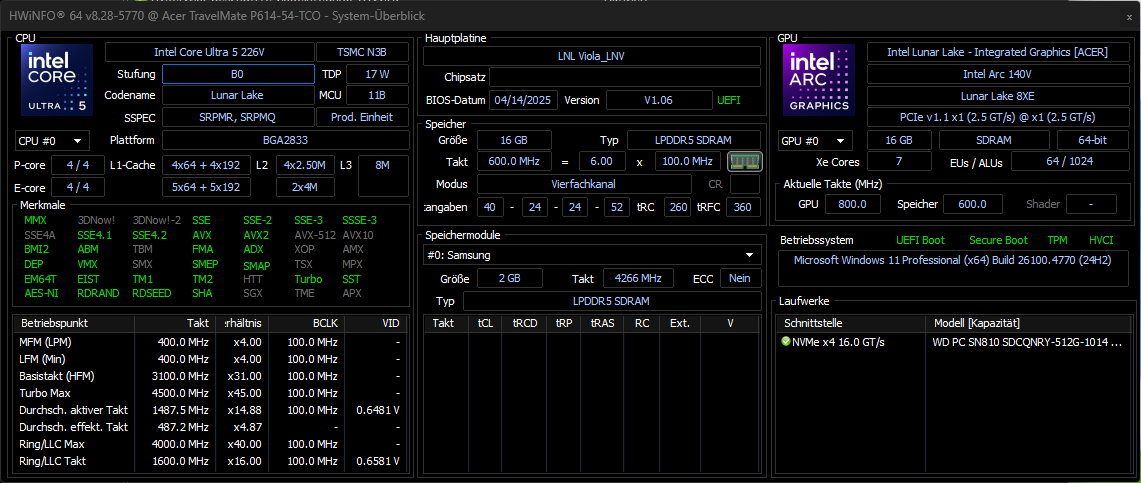This screenshot has width=1141, height=483.
Task: Click the Modus value Vierfachkanal
Action: [x=584, y=184]
